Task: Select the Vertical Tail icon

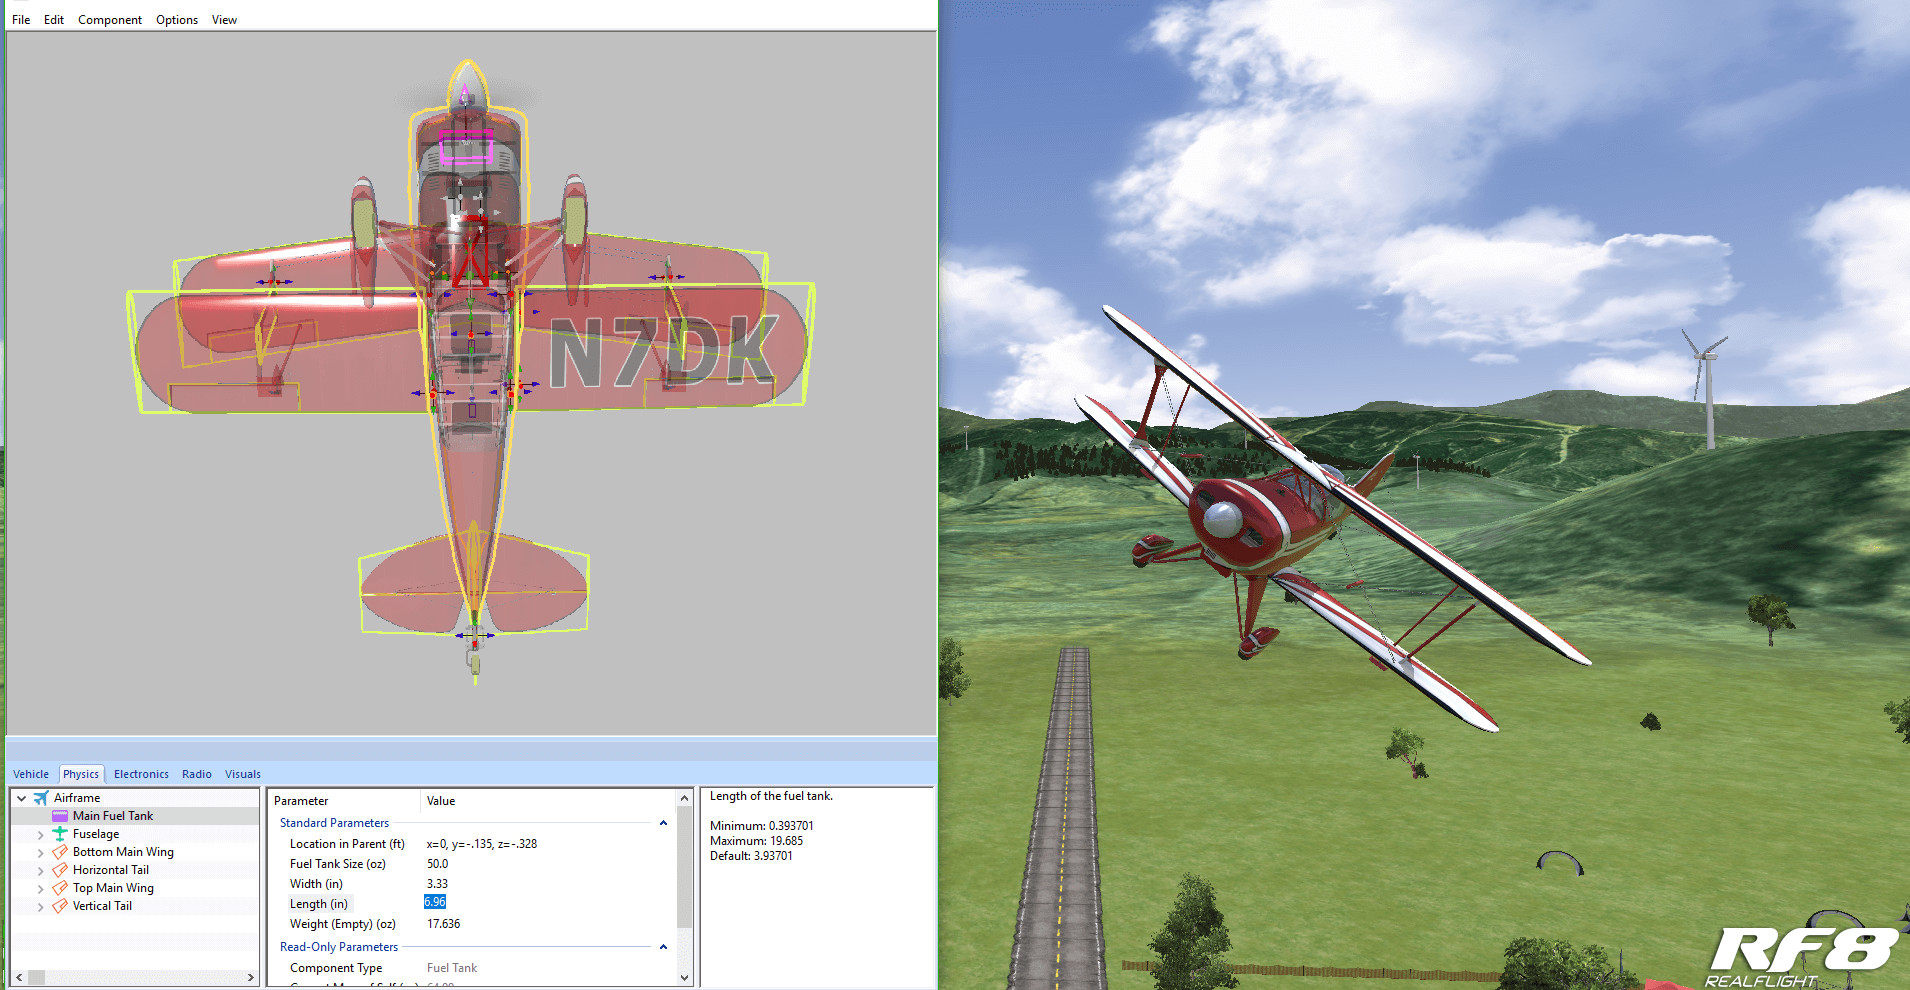Action: coord(58,905)
